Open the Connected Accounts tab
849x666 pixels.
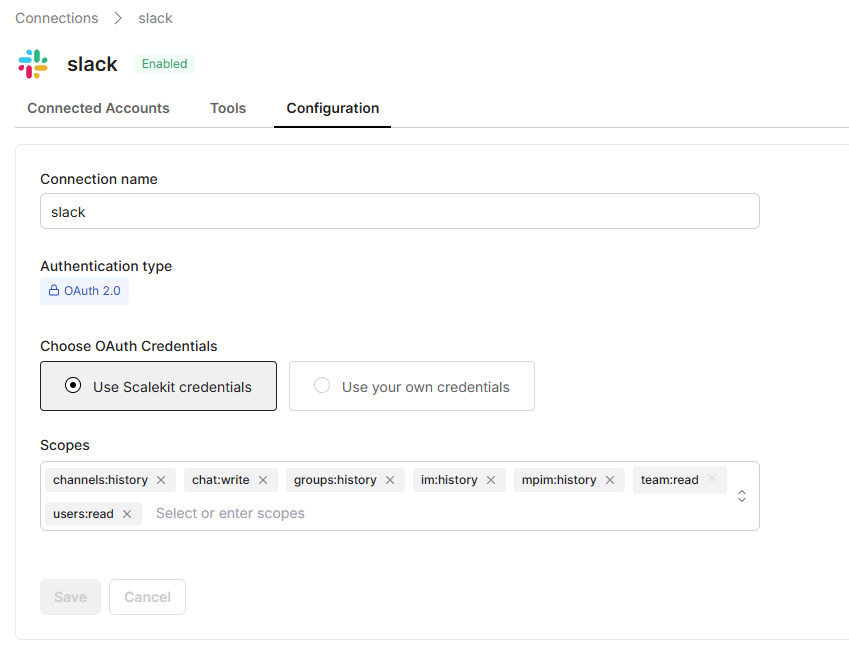tap(99, 108)
